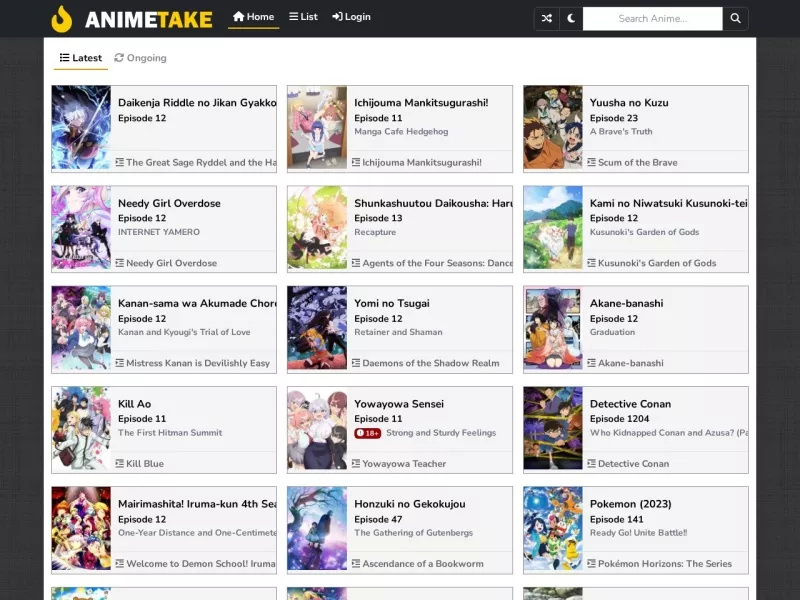The image size is (800, 600).
Task: Click Detective Conan poster thumbnail
Action: click(x=553, y=429)
